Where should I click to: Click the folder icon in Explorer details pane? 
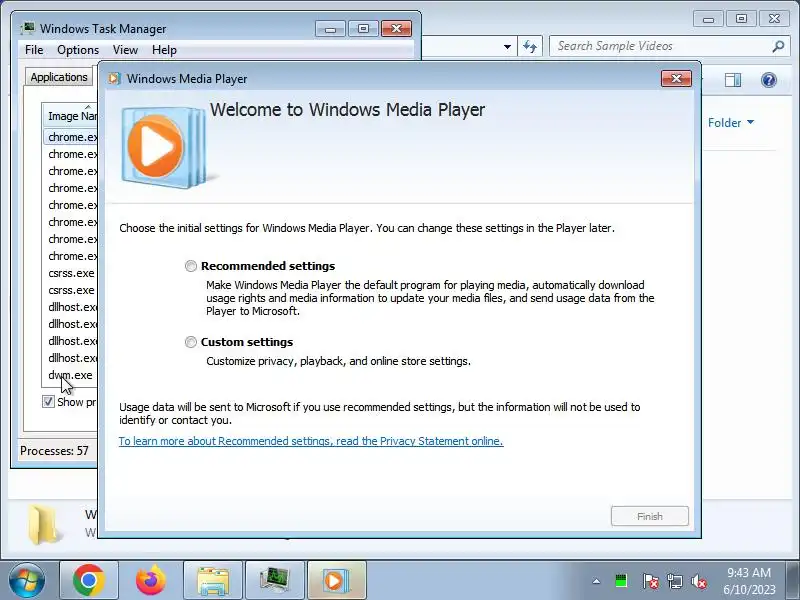pyautogui.click(x=43, y=524)
